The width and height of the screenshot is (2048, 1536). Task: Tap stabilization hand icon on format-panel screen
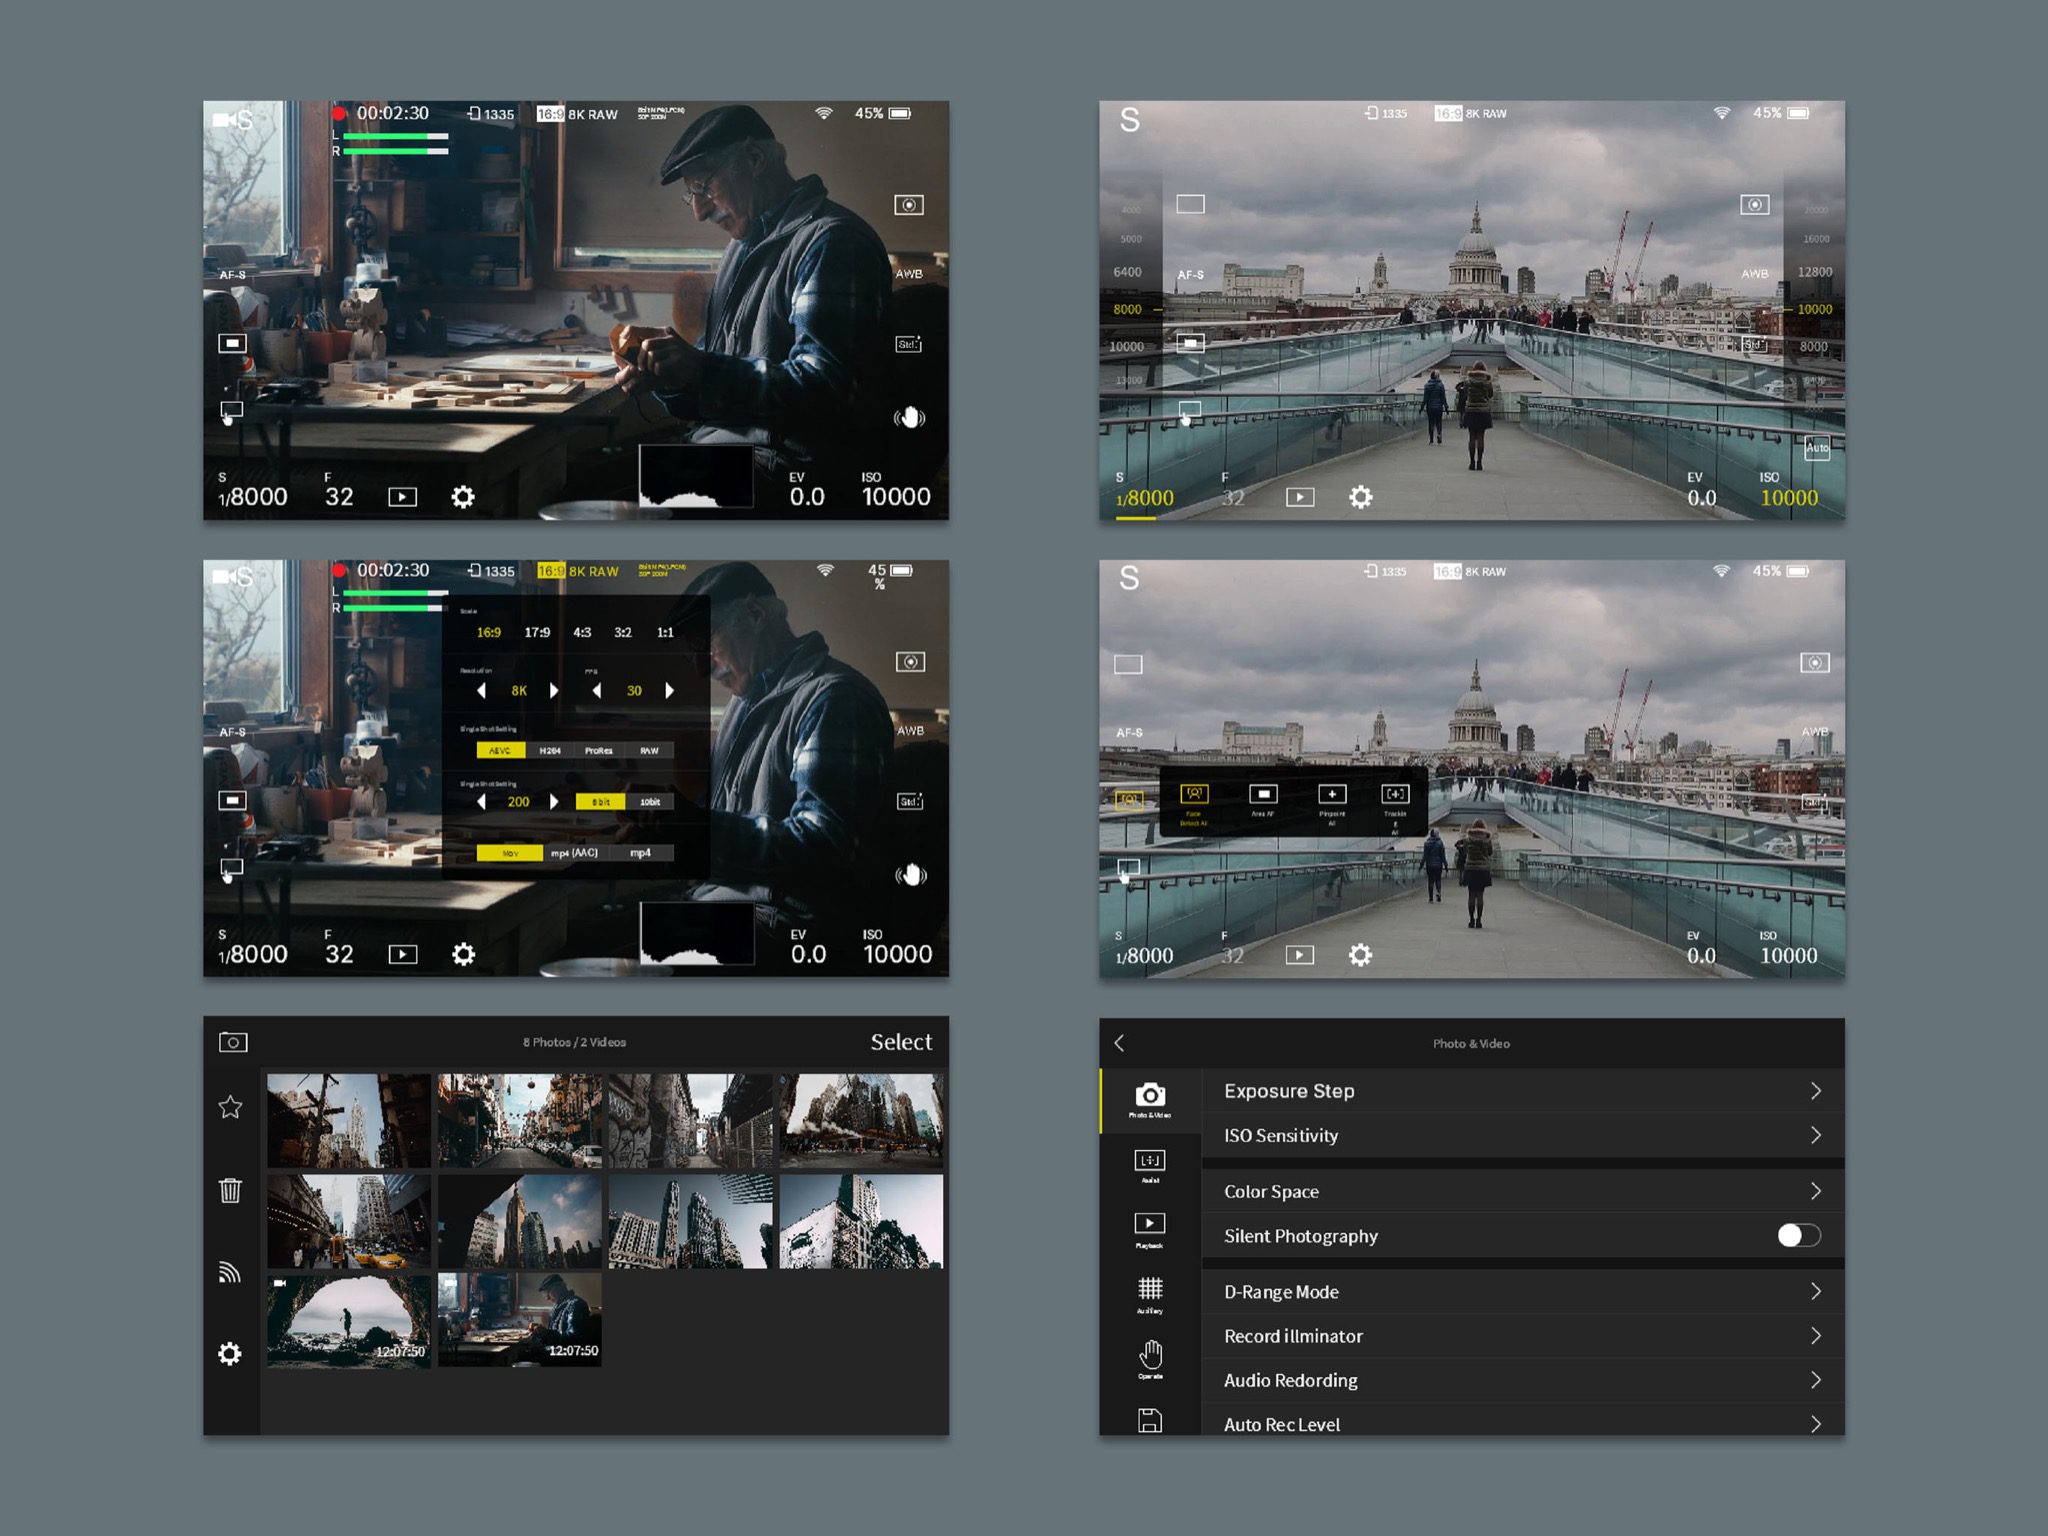pos(910,875)
